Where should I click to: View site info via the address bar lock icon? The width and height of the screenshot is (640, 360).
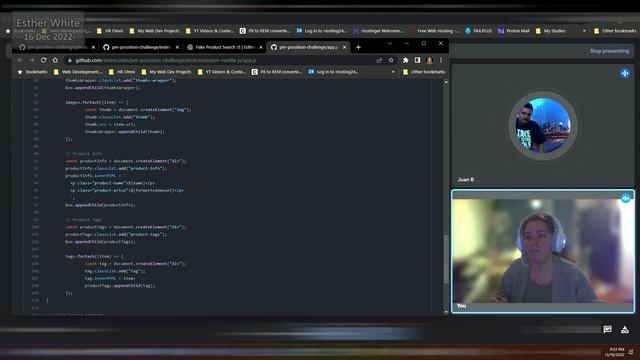tap(70, 60)
